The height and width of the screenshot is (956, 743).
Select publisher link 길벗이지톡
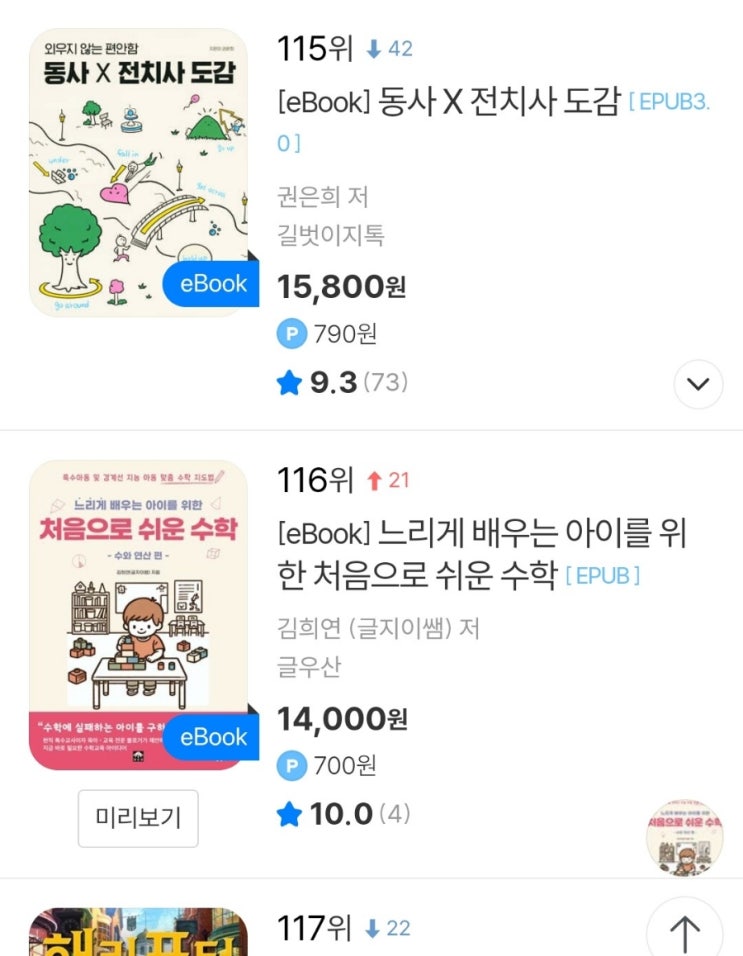point(330,235)
